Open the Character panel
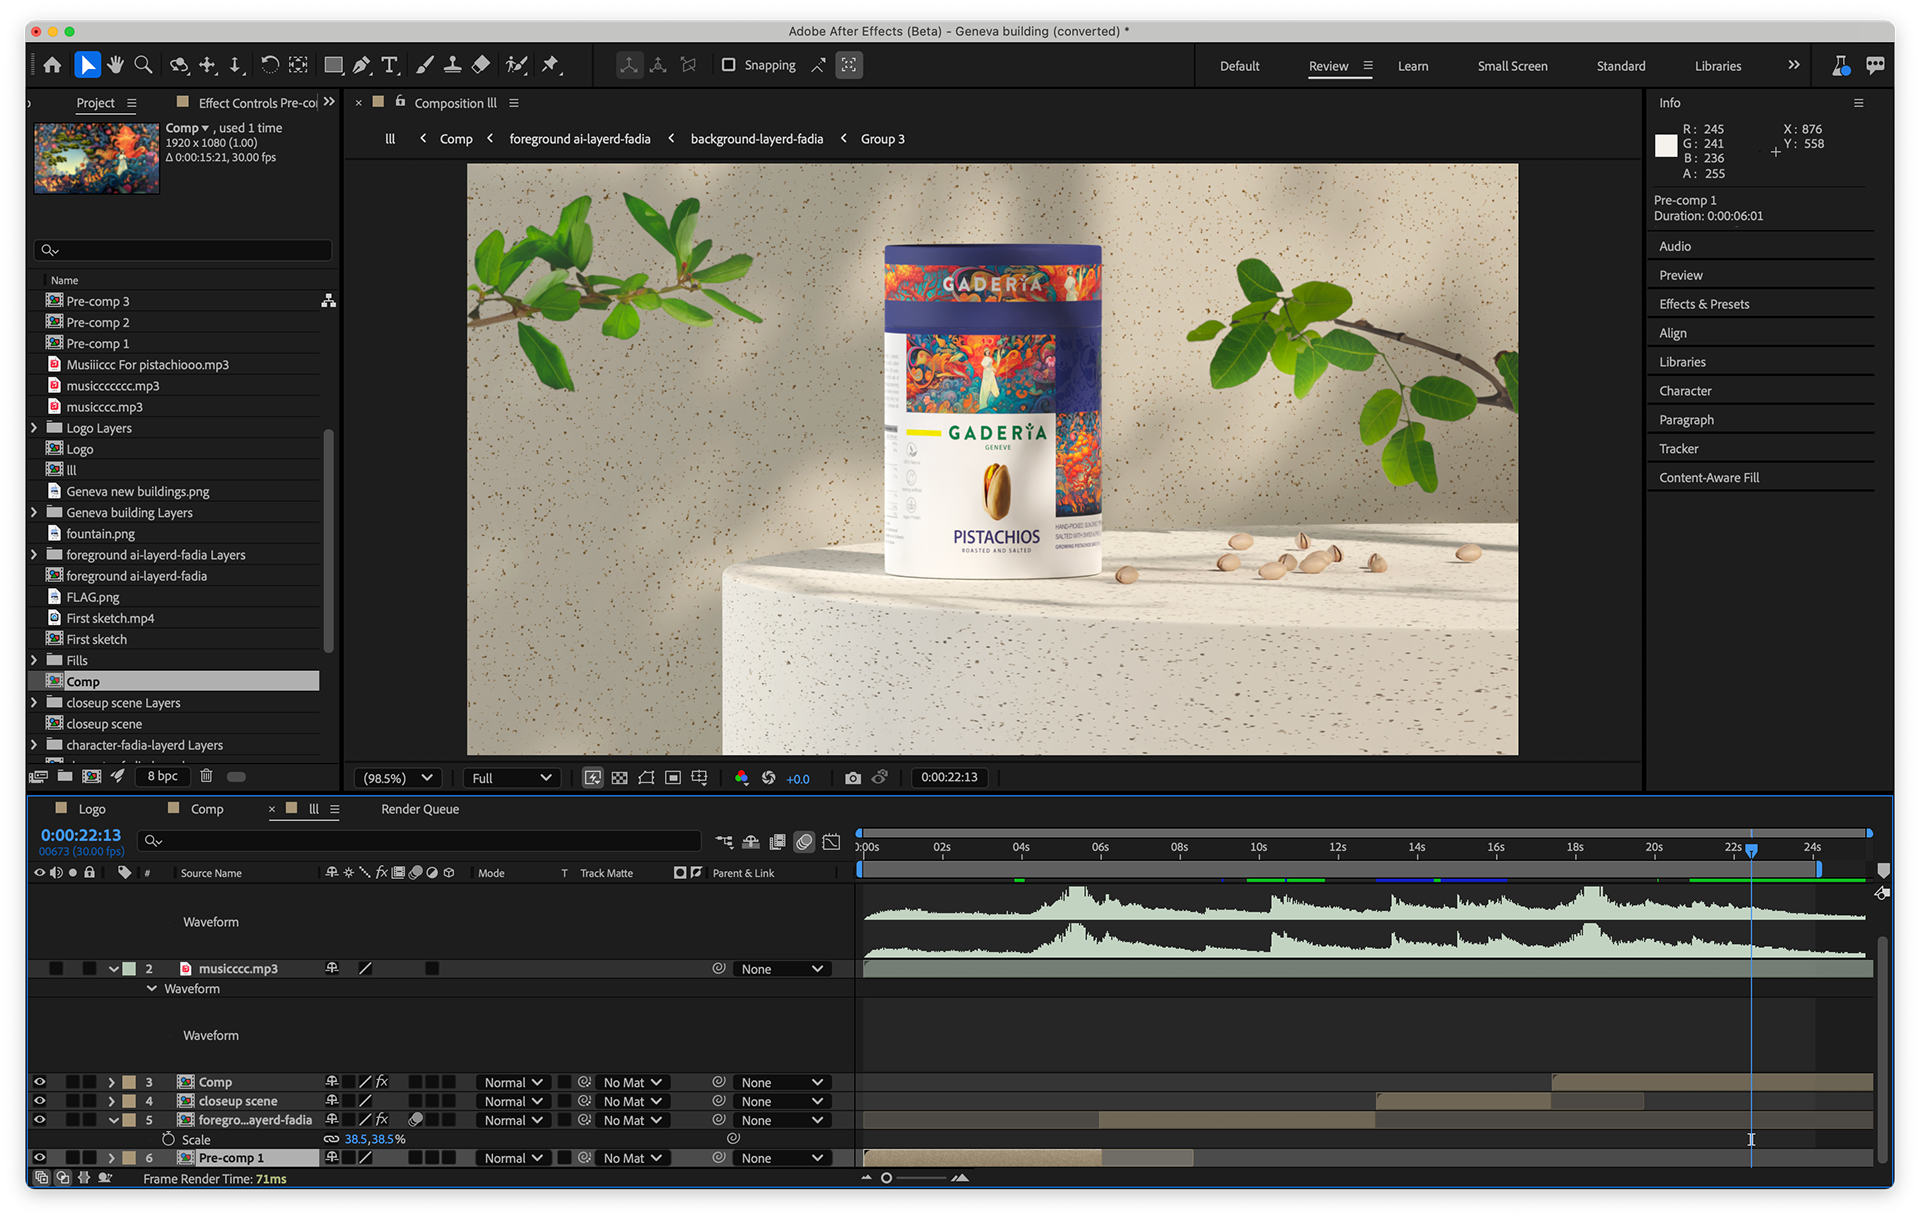 click(1685, 391)
